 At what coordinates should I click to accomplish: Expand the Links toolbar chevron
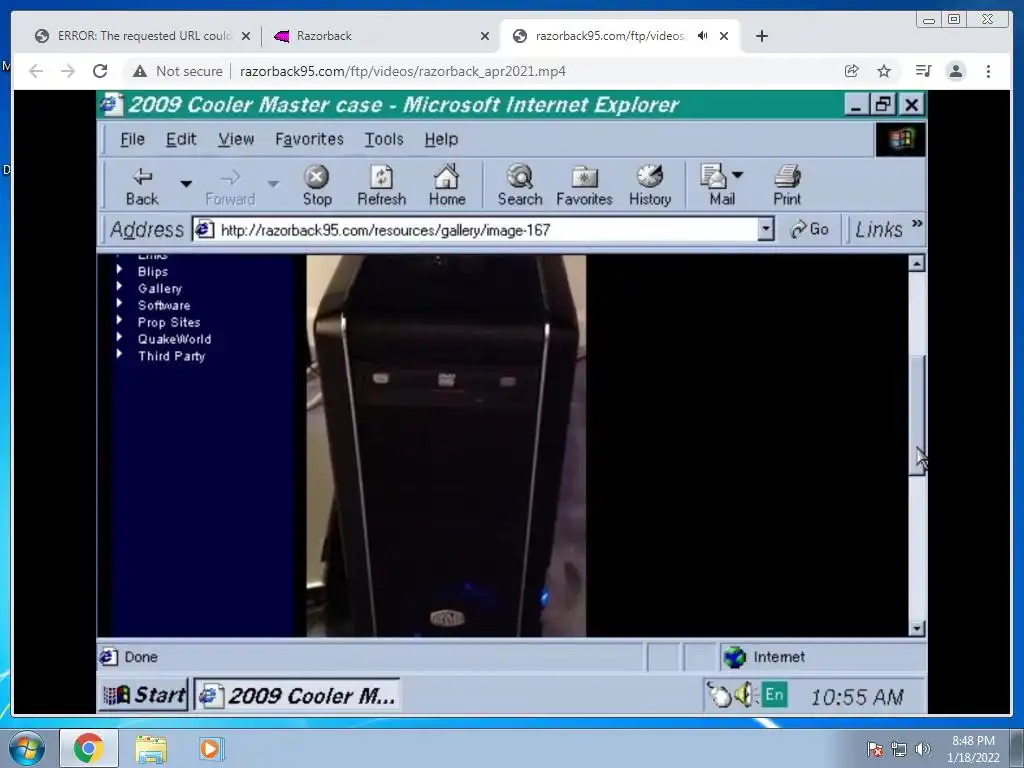click(917, 224)
